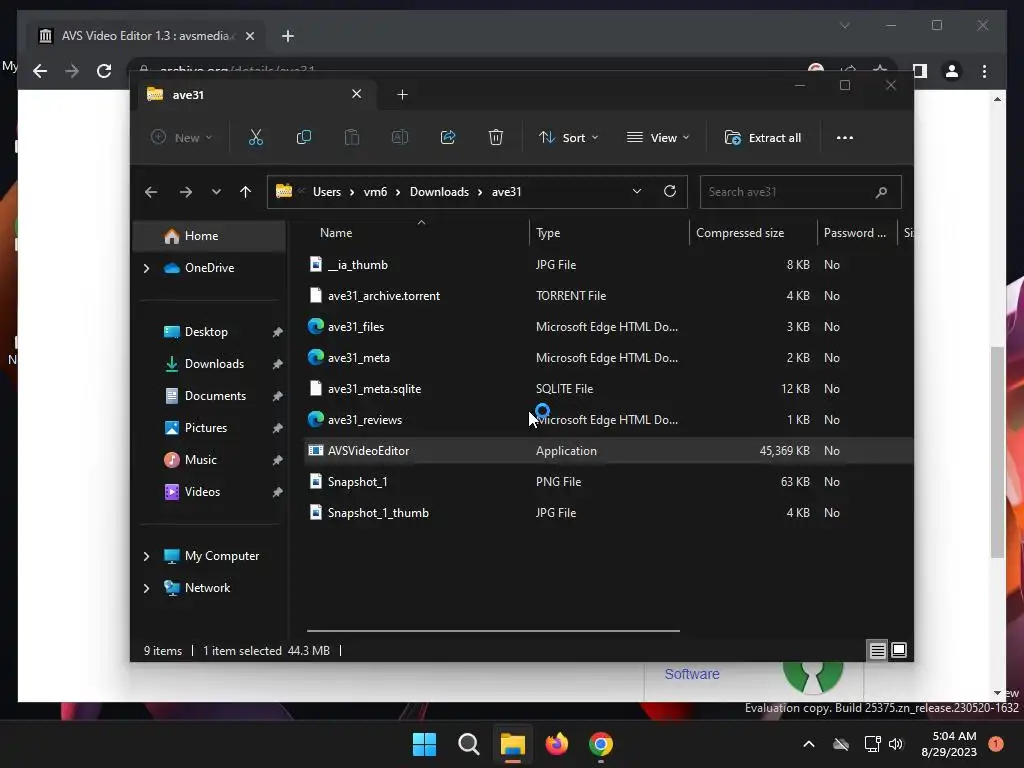Click Explorer's back navigation arrow
Screen dimensions: 1024x768
(151, 192)
